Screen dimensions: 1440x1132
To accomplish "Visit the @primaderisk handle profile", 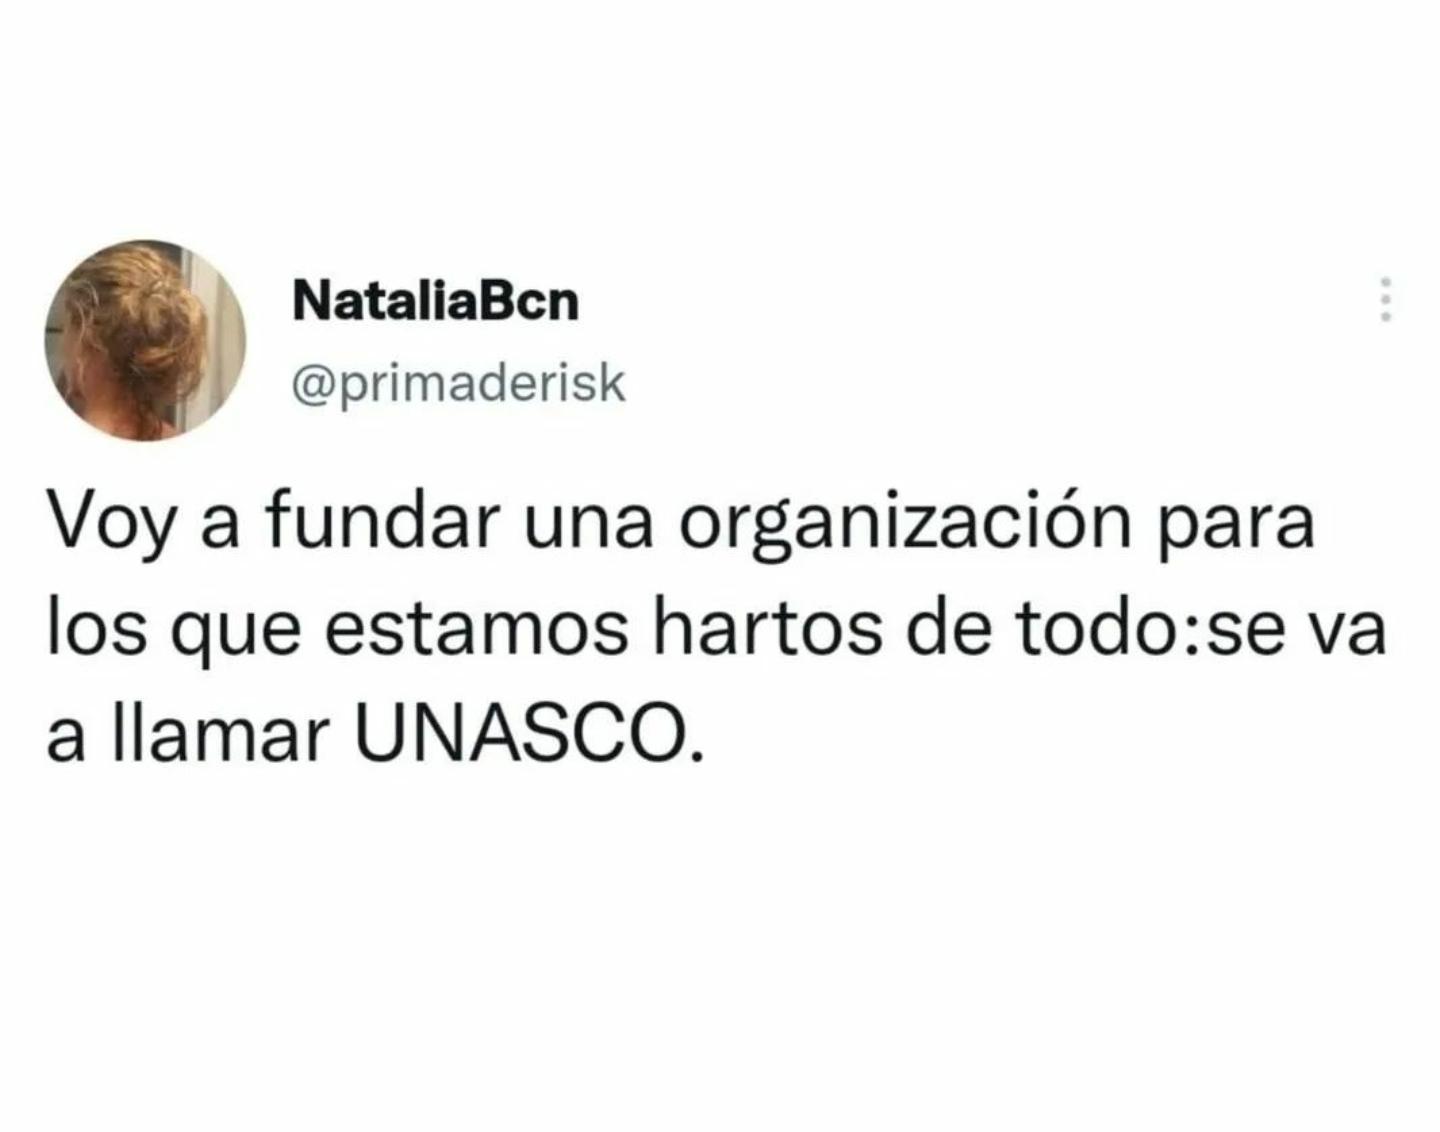I will coord(458,384).
